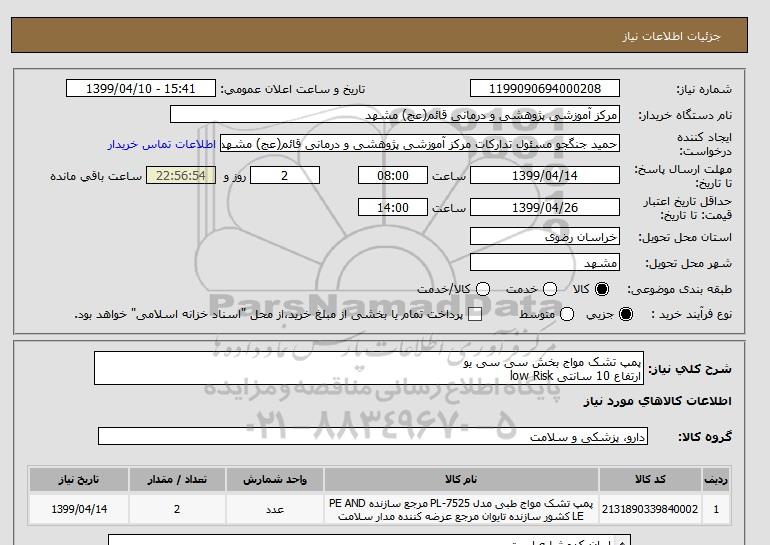Click the delivery province field خراسان رضوی
Image resolution: width=770 pixels, height=545 pixels.
(x=545, y=237)
